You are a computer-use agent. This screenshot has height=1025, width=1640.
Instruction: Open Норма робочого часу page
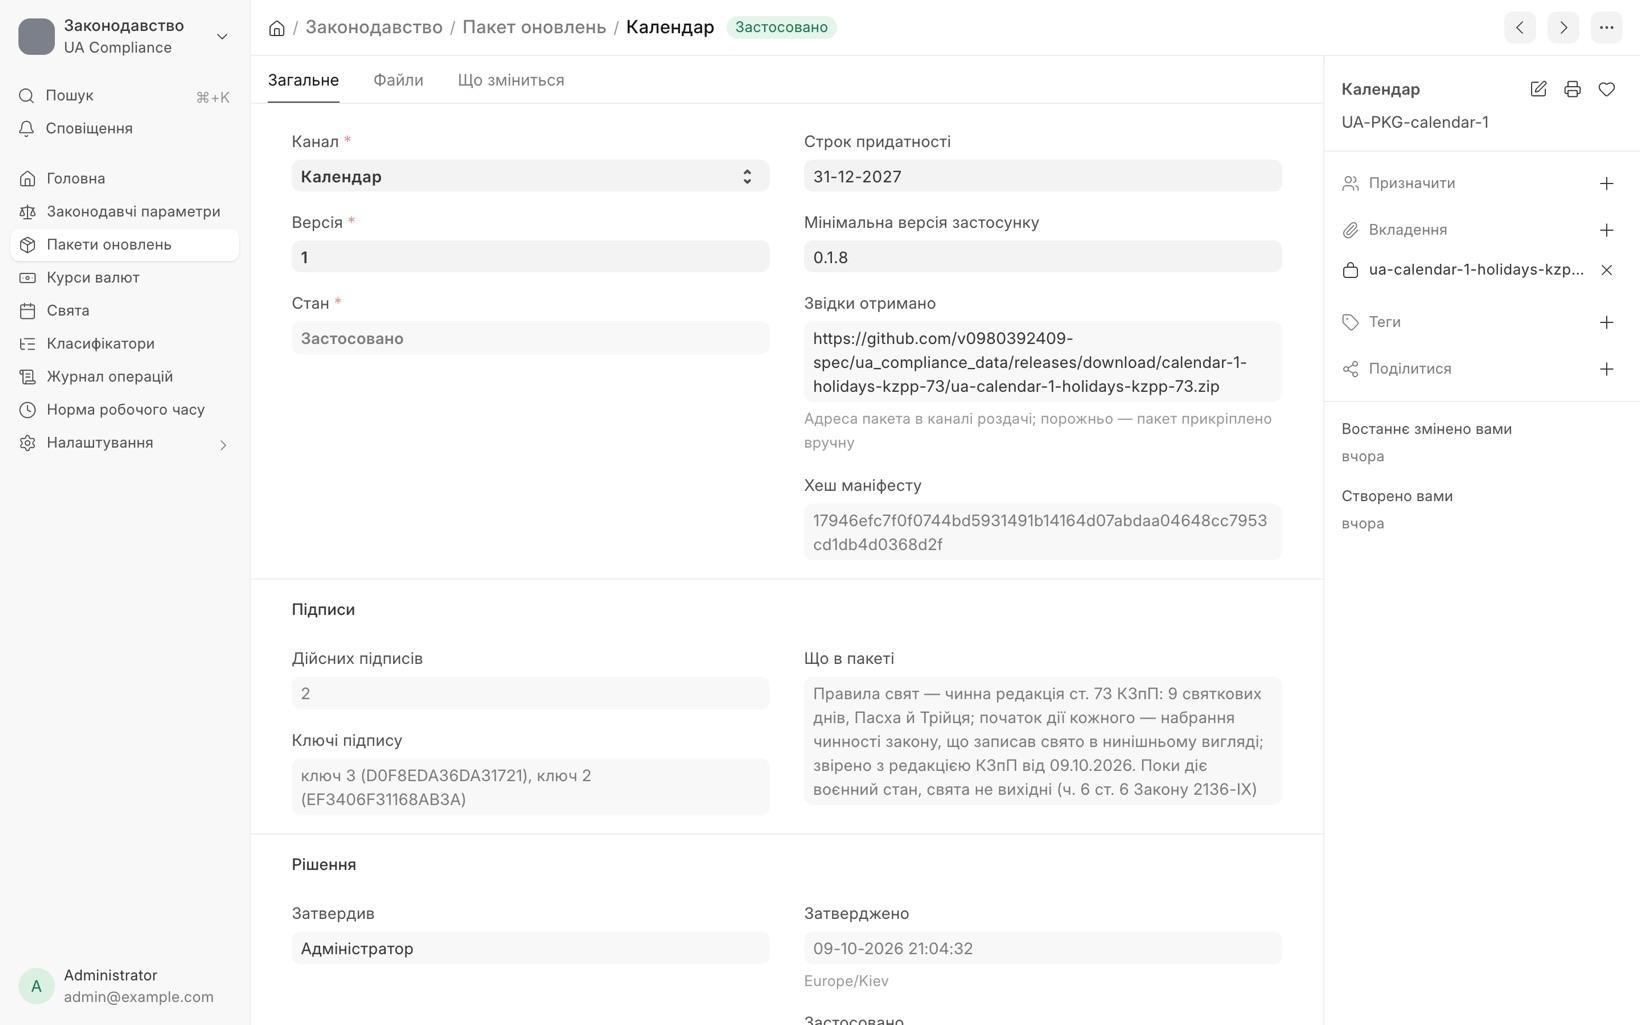click(x=124, y=410)
